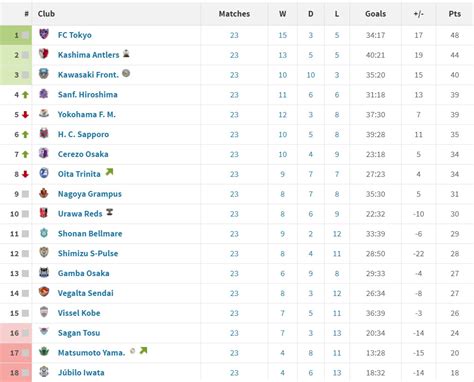Sort the table by the Pts column header
This screenshot has height=382, width=474.
tap(455, 14)
